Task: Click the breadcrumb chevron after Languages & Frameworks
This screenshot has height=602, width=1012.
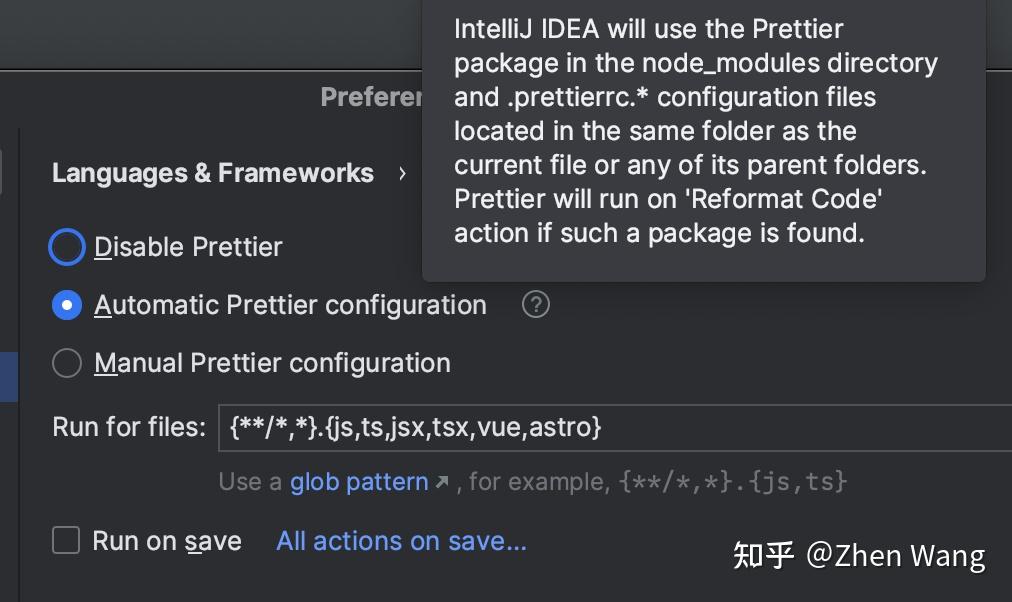Action: click(x=403, y=172)
